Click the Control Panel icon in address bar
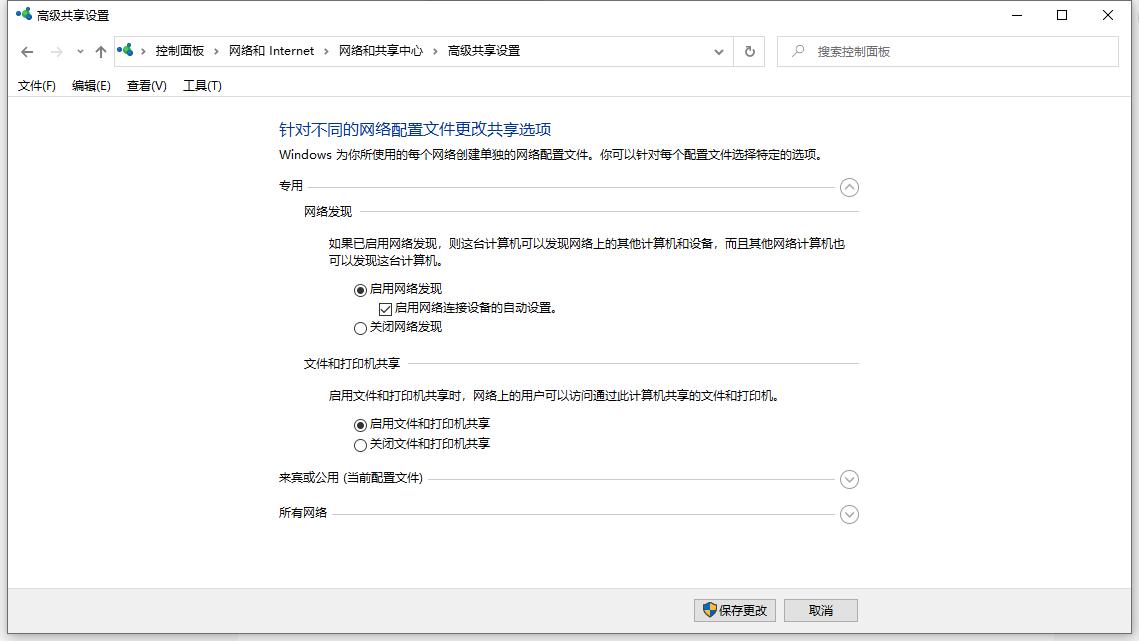Image resolution: width=1139 pixels, height=641 pixels. pos(125,49)
